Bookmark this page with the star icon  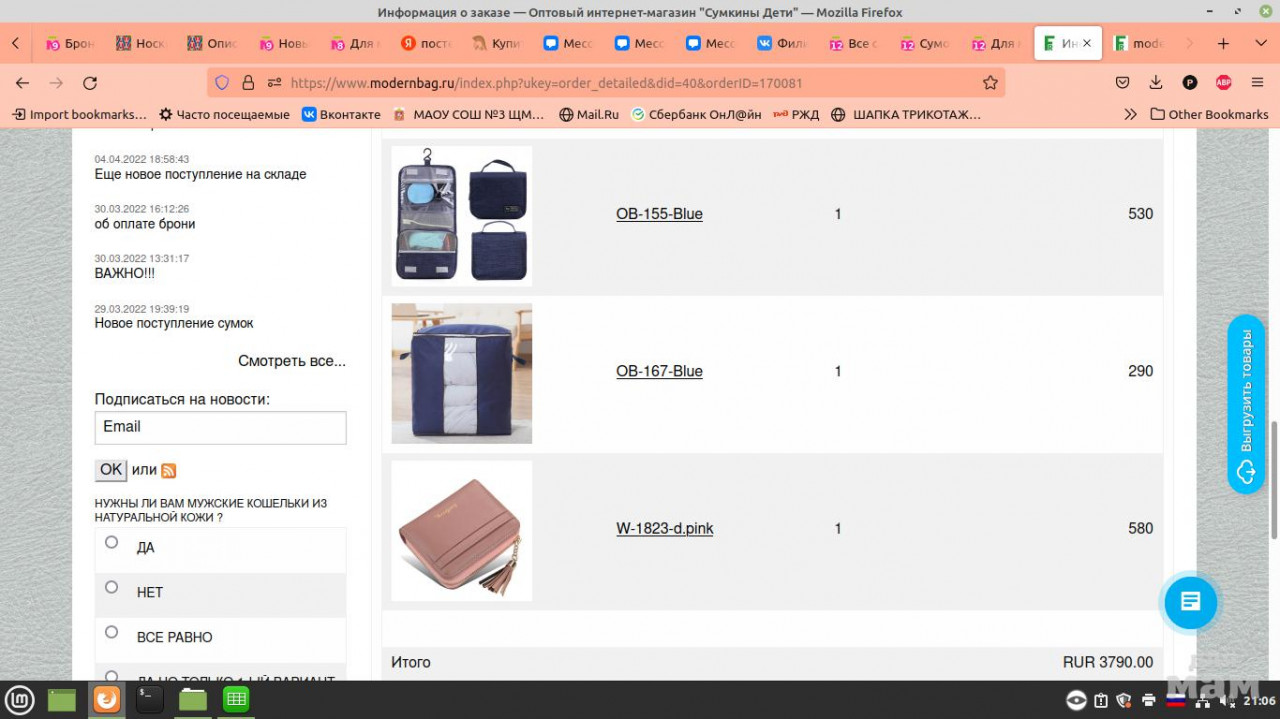[990, 83]
